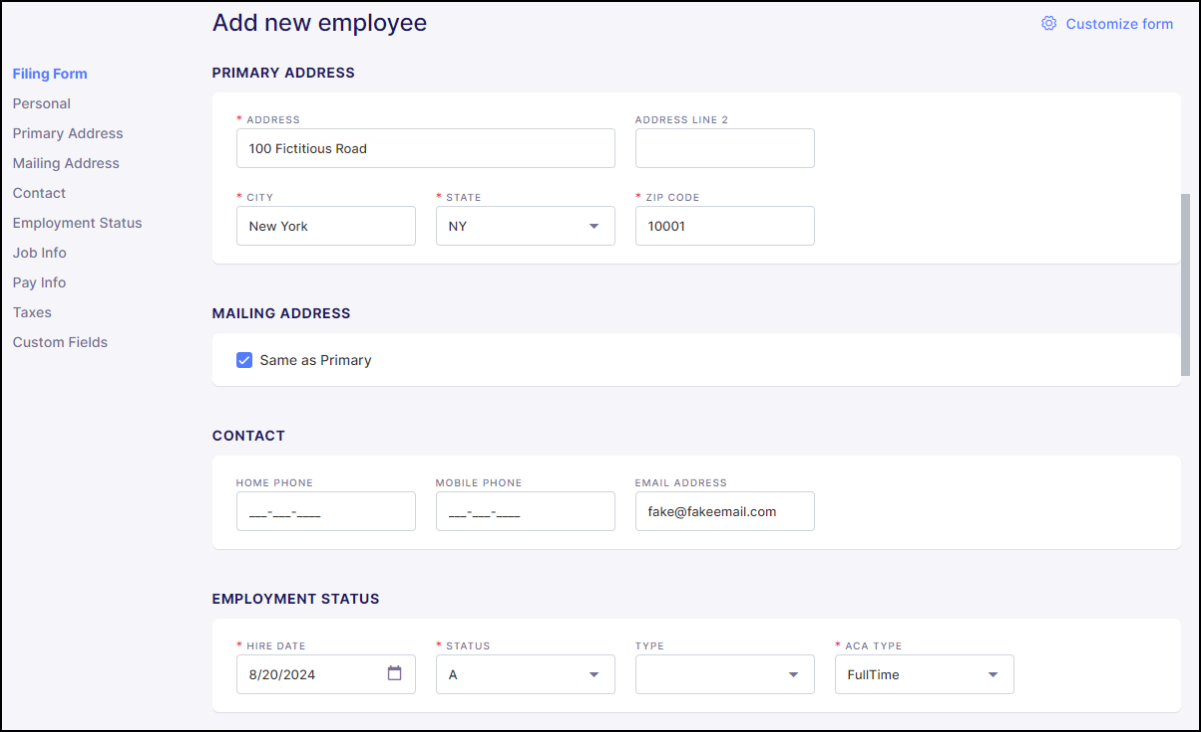Focus the Zip Code input field
This screenshot has width=1201, height=732.
pyautogui.click(x=724, y=226)
